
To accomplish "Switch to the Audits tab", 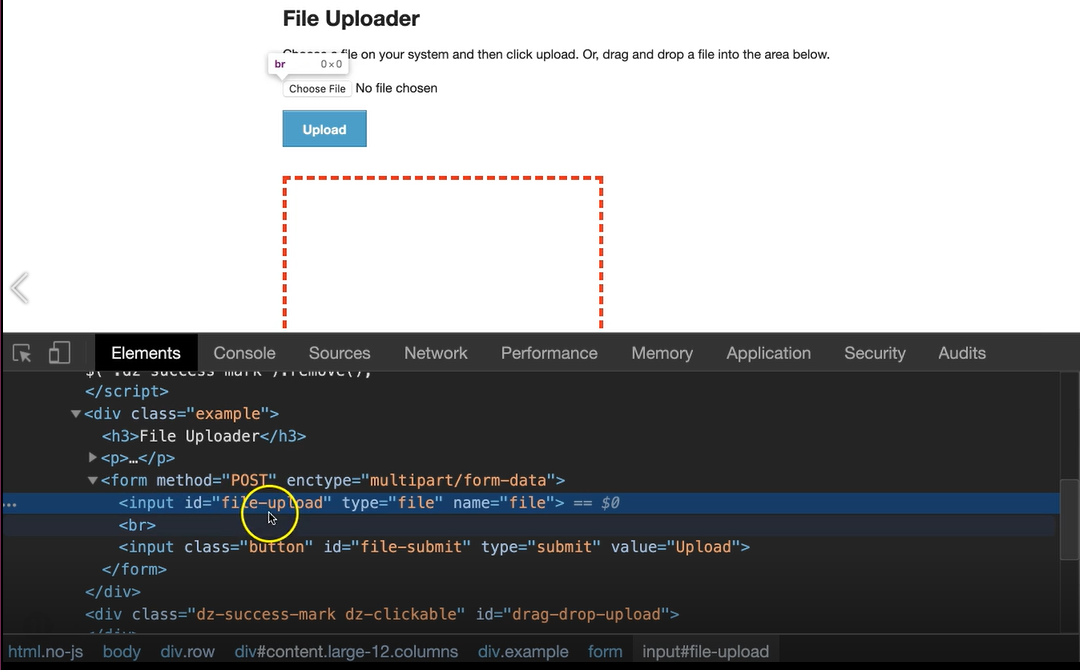I will click(x=962, y=353).
